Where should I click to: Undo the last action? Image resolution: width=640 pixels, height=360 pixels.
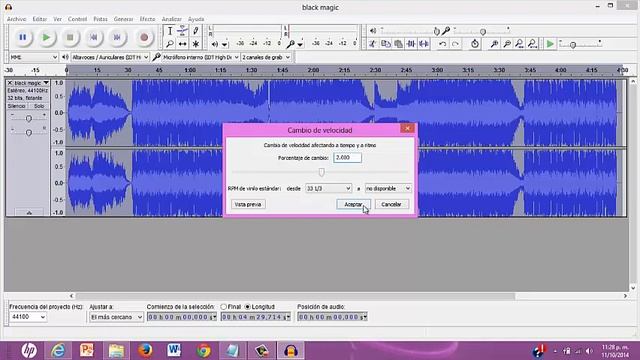(442, 44)
